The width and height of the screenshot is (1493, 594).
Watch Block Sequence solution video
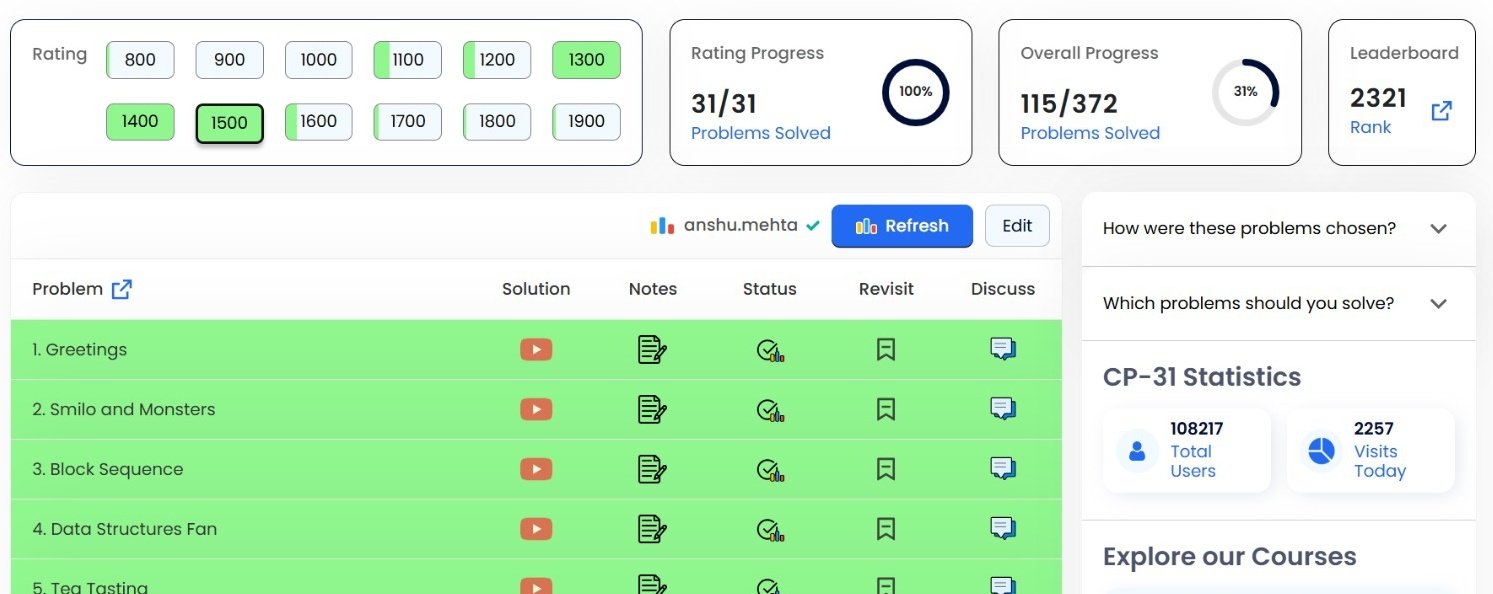pos(536,469)
